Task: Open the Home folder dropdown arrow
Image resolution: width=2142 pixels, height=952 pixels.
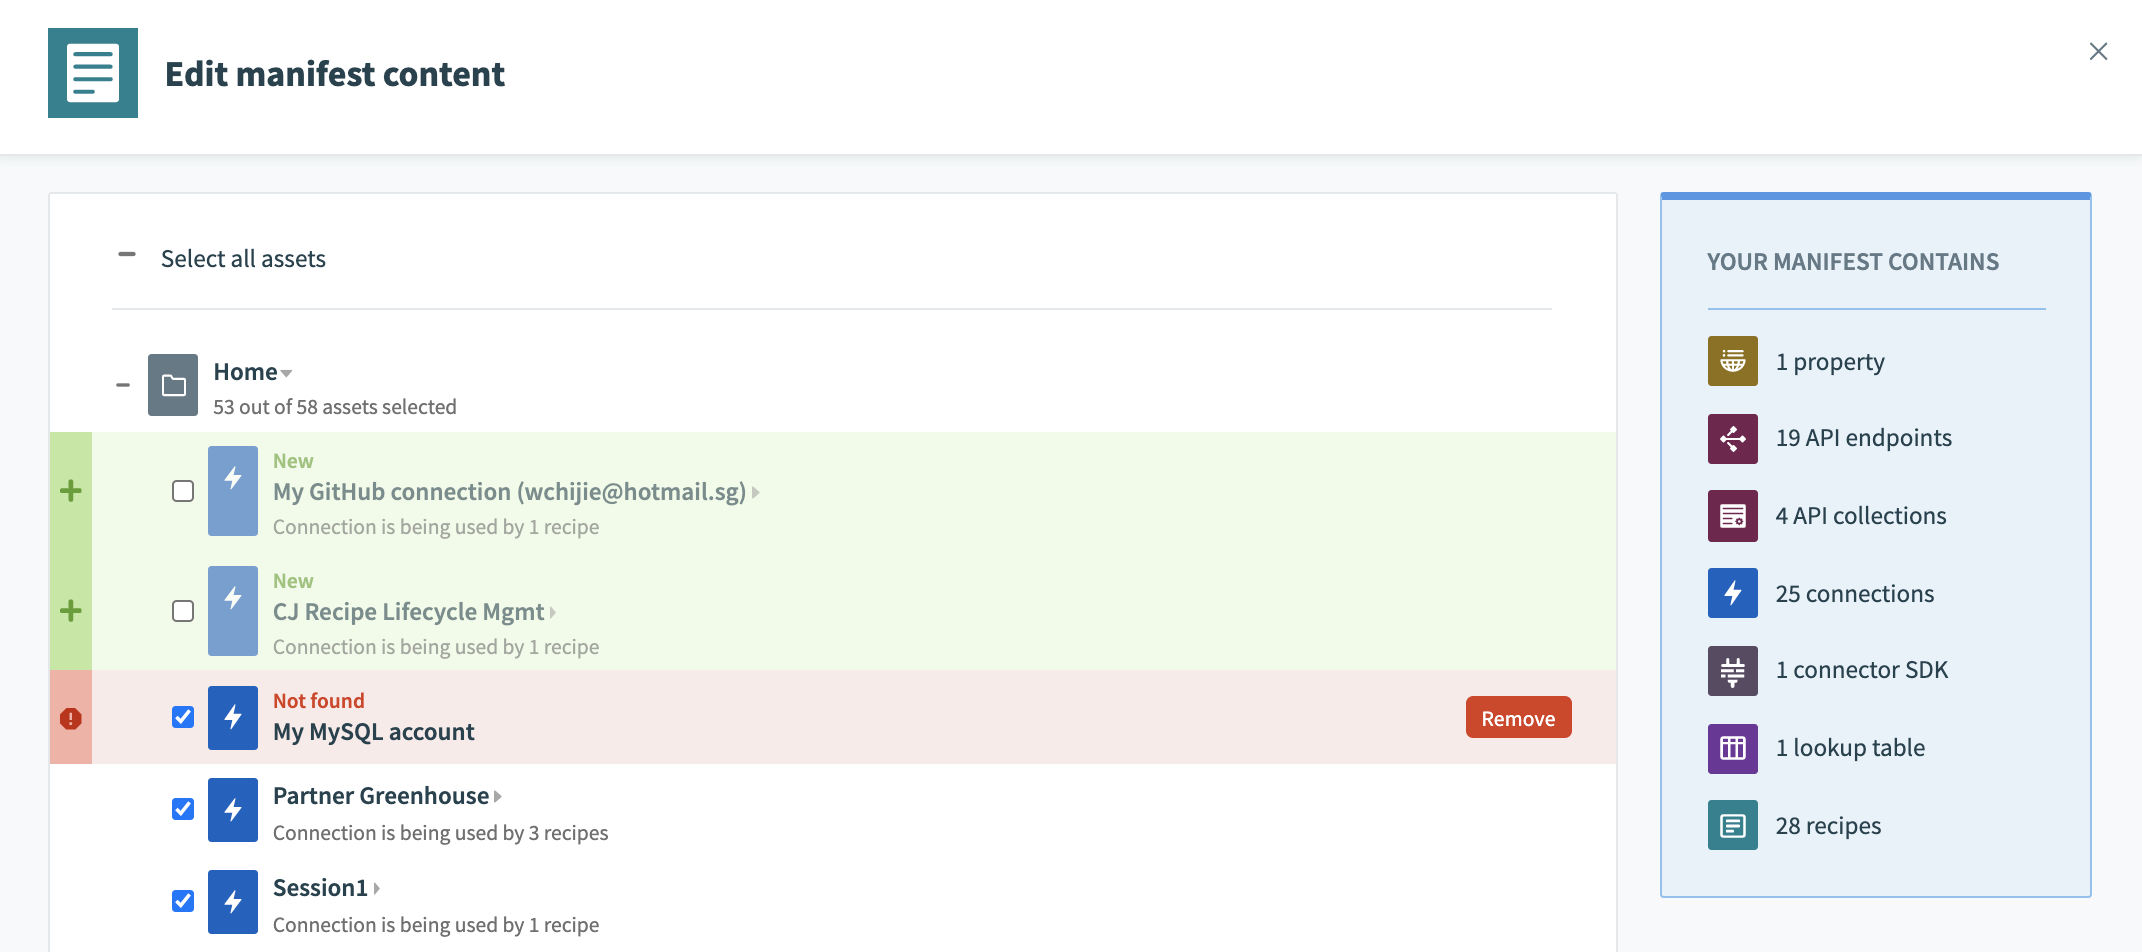Action: (287, 373)
